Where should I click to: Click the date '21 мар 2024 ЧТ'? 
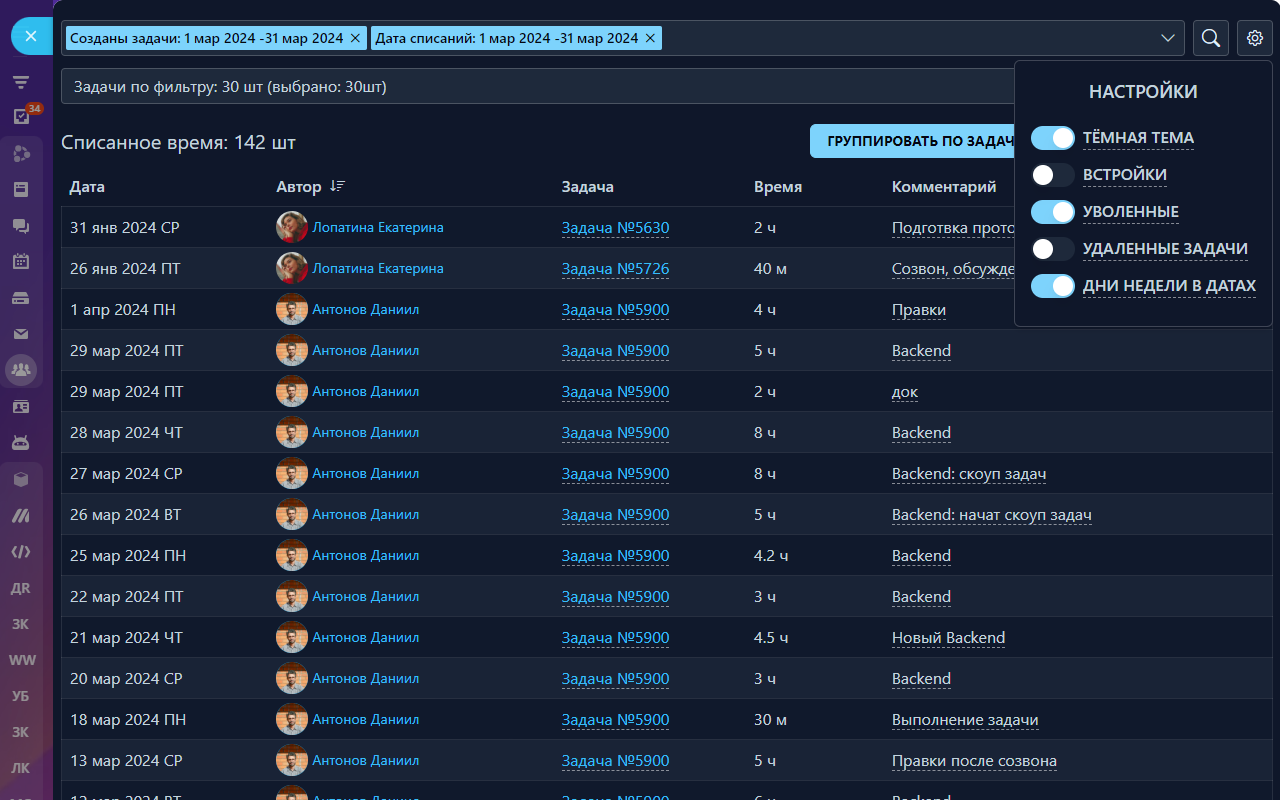pyautogui.click(x=126, y=638)
